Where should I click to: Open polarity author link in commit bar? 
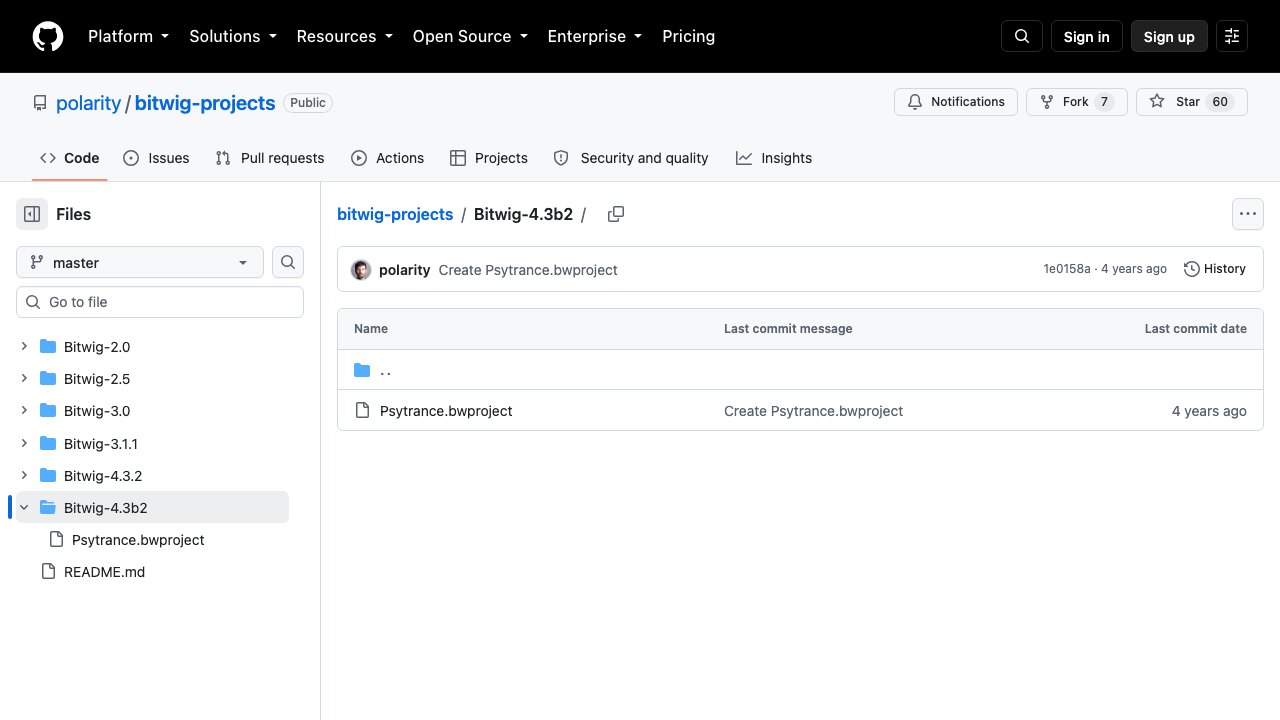pos(404,270)
